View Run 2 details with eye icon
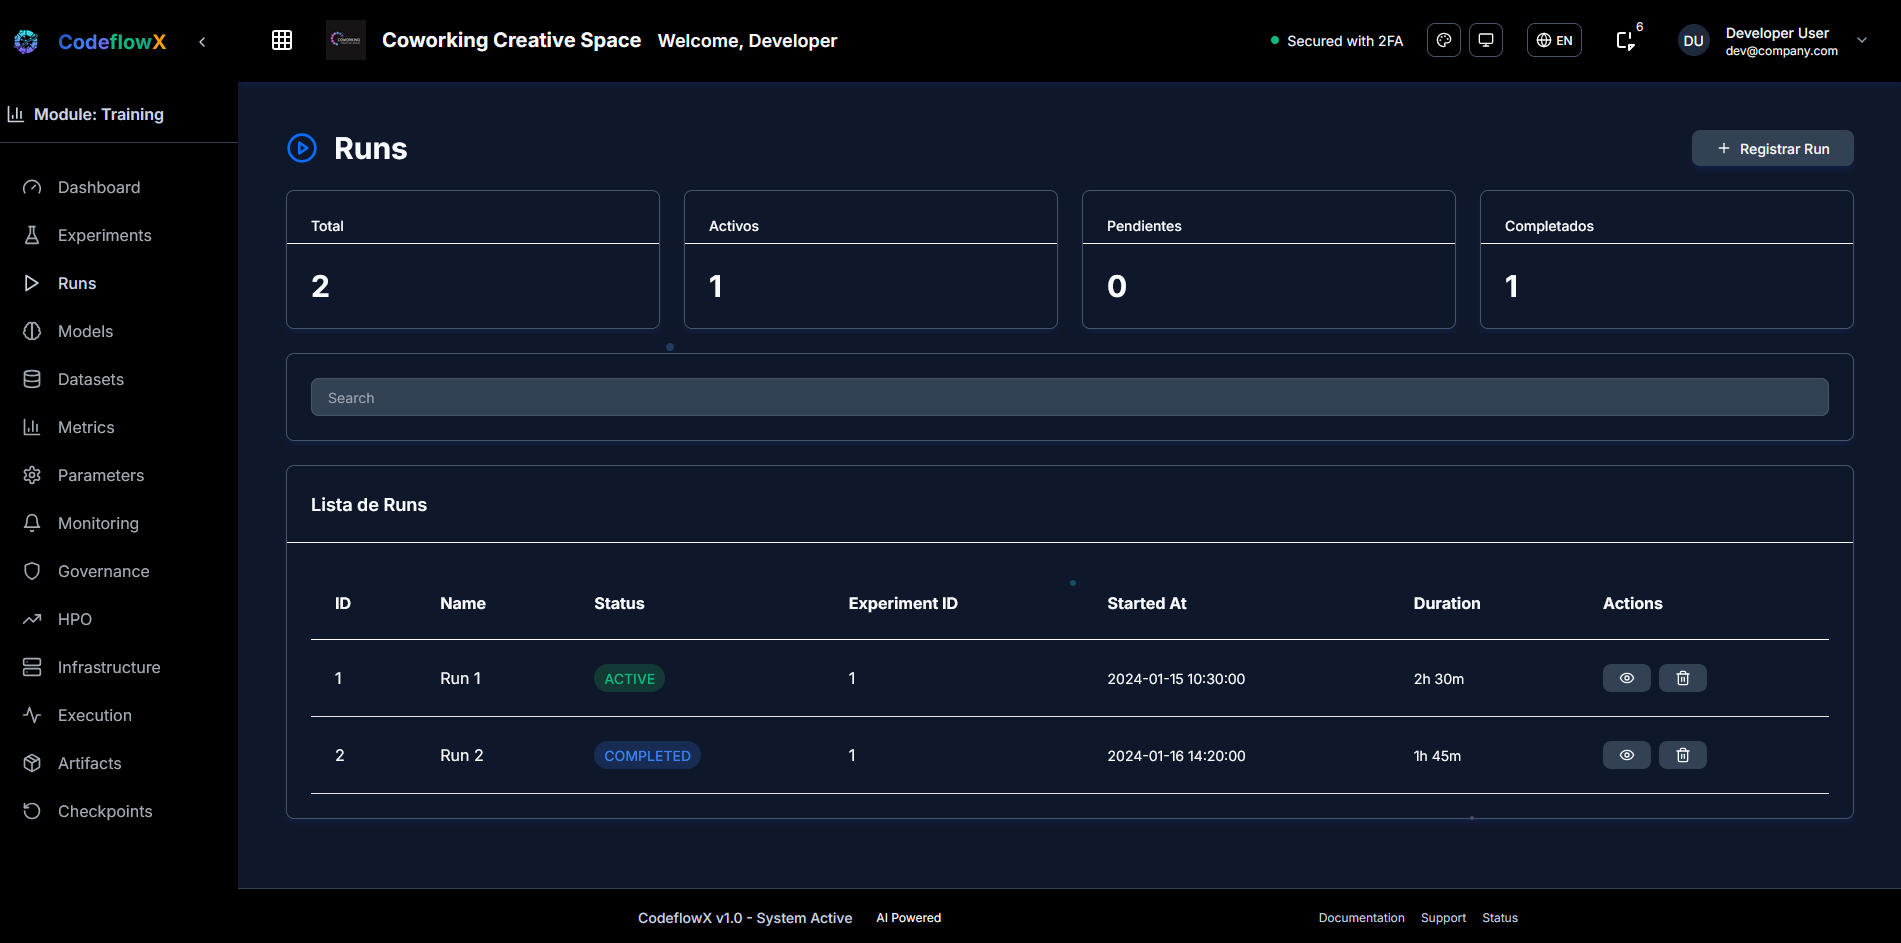 pos(1626,755)
